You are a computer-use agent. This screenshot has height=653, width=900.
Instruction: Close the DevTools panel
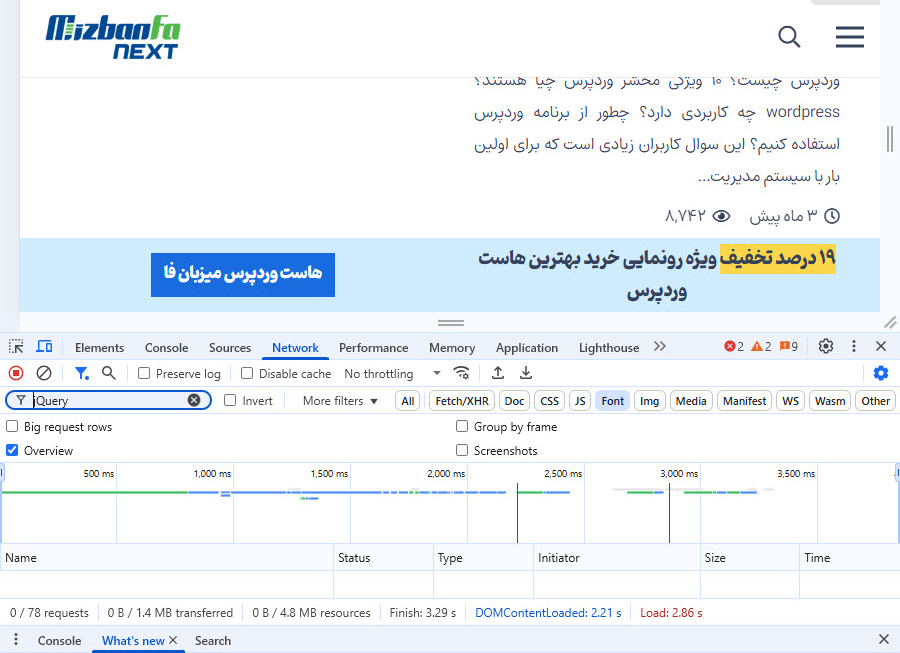point(881,346)
